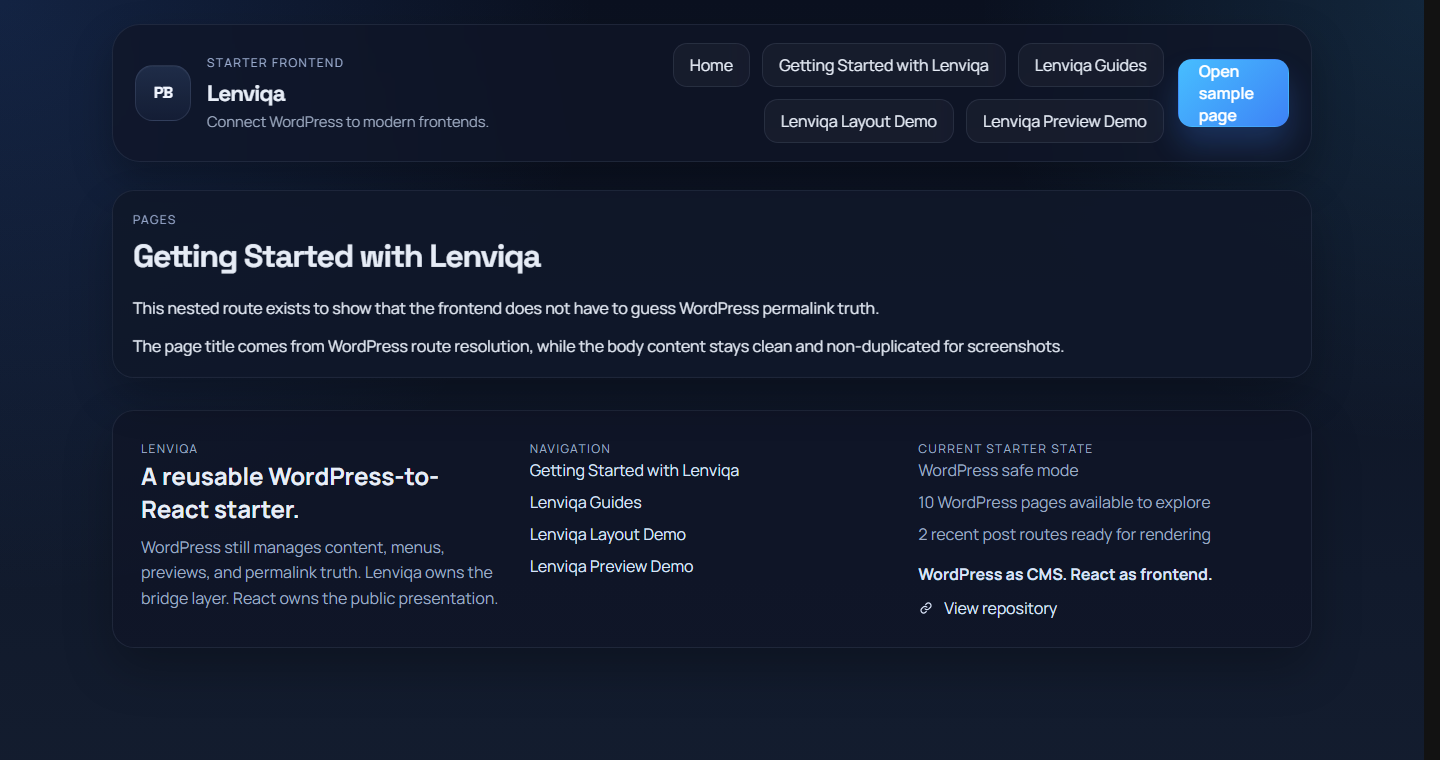Click the LENVIQA footer label
This screenshot has width=1440, height=760.
pos(169,449)
